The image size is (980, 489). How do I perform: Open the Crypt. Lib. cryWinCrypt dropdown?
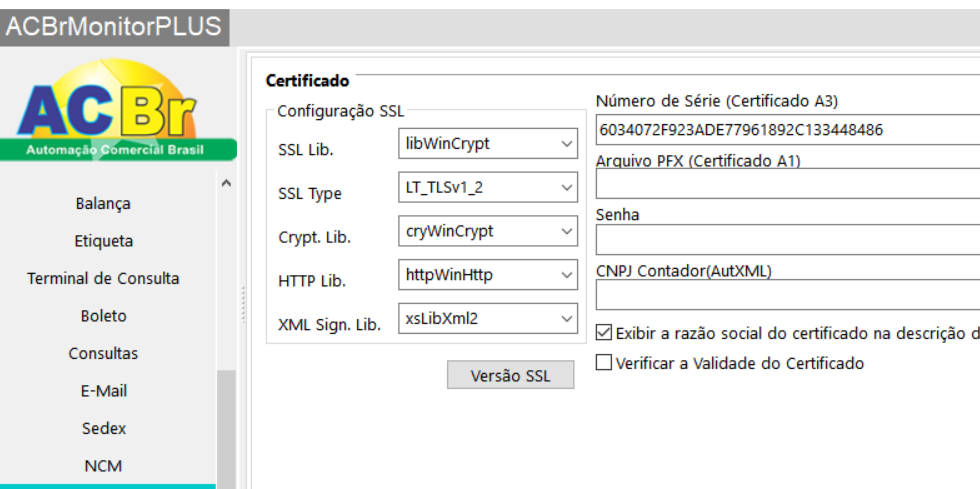pos(488,231)
